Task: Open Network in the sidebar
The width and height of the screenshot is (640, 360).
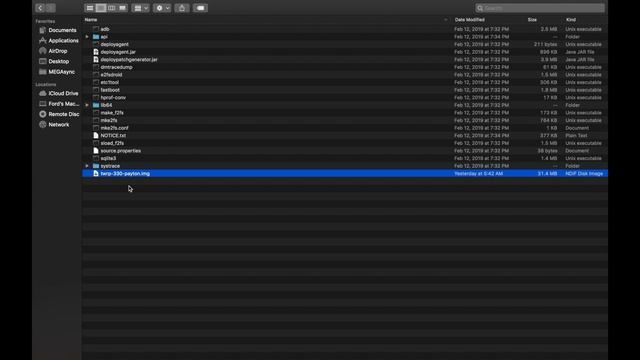Action: click(x=58, y=124)
